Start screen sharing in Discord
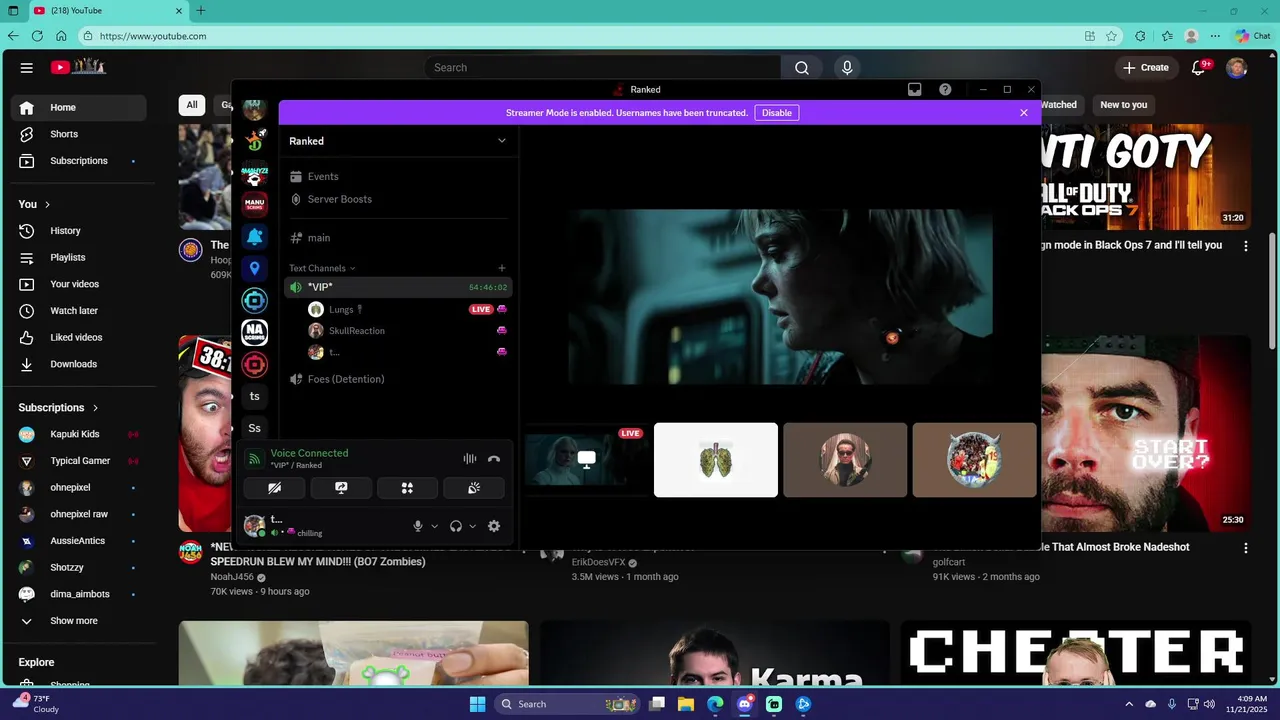The image size is (1280, 720). pyautogui.click(x=341, y=488)
